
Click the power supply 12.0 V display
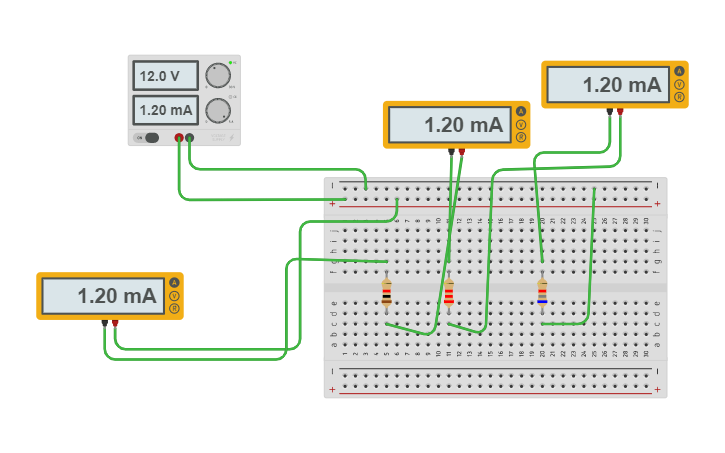tap(165, 76)
